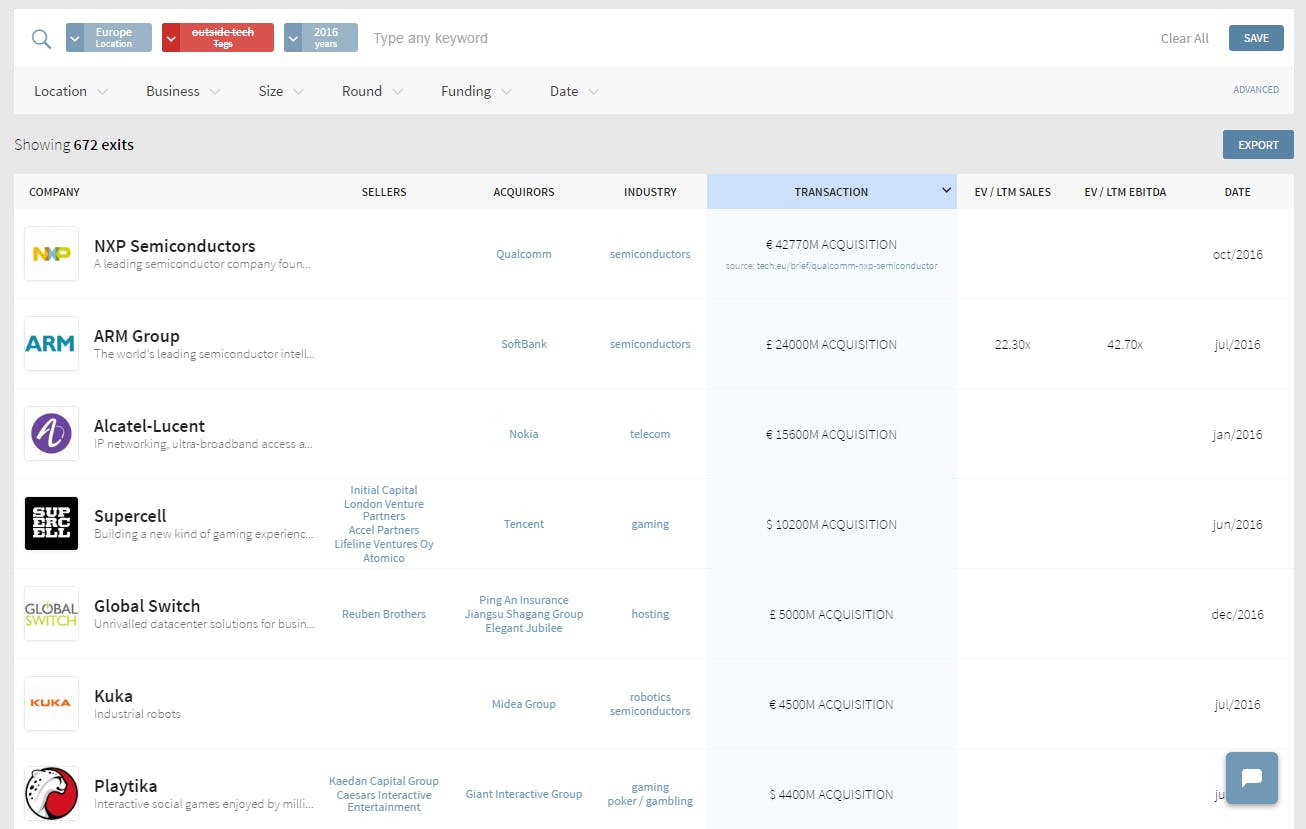
Task: Click the Export button
Action: click(x=1257, y=145)
